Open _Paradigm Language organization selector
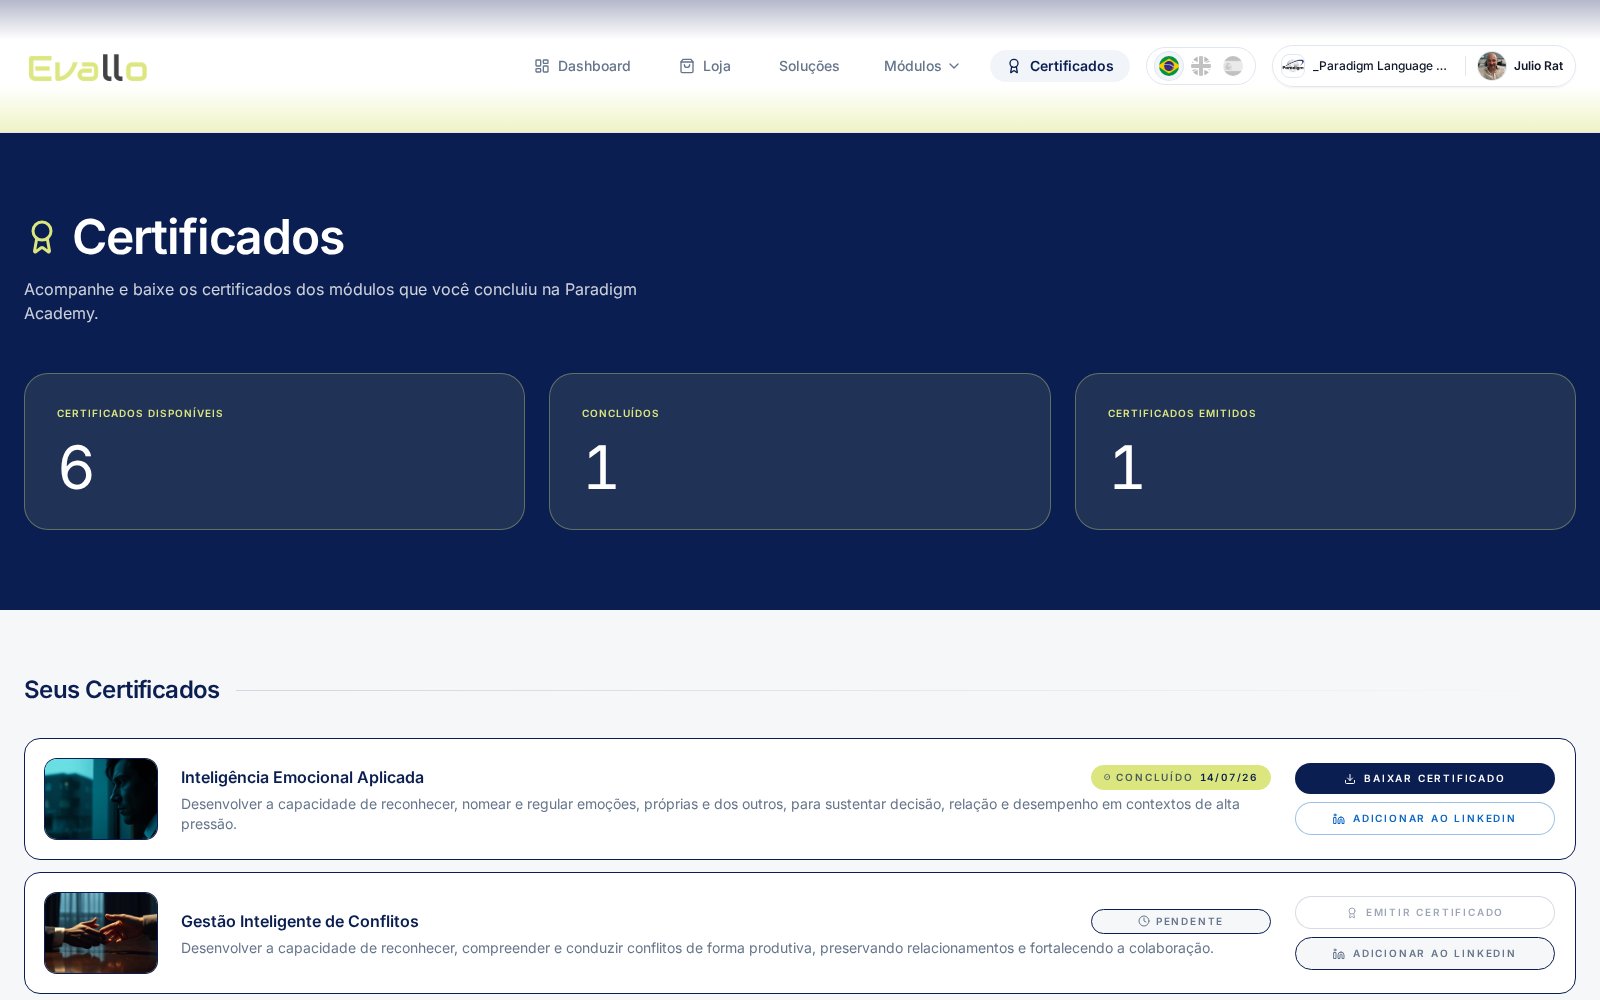1600x1000 pixels. coord(1366,66)
